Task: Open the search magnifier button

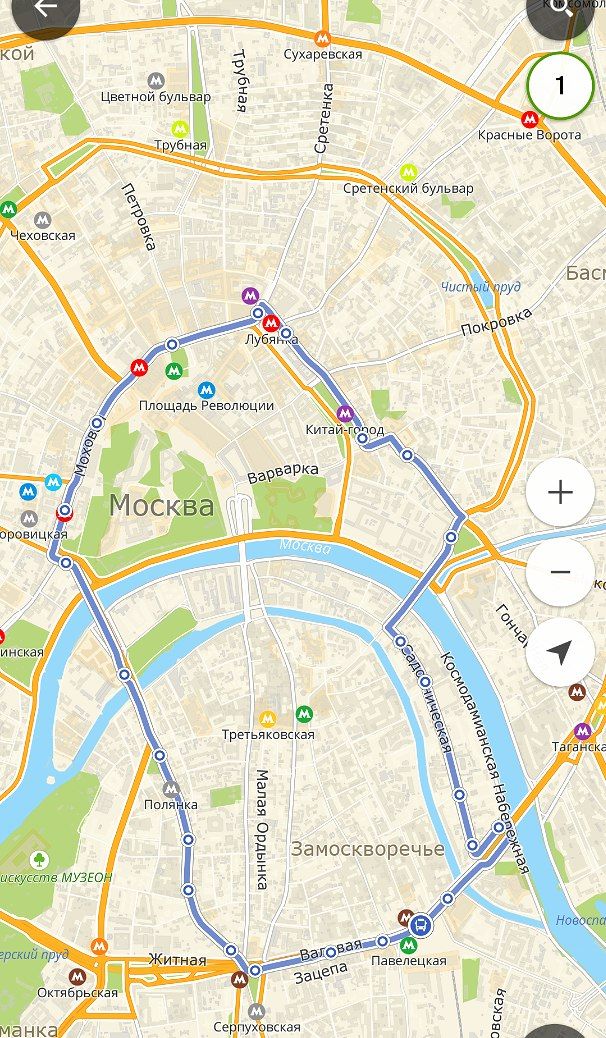Action: 560,9
